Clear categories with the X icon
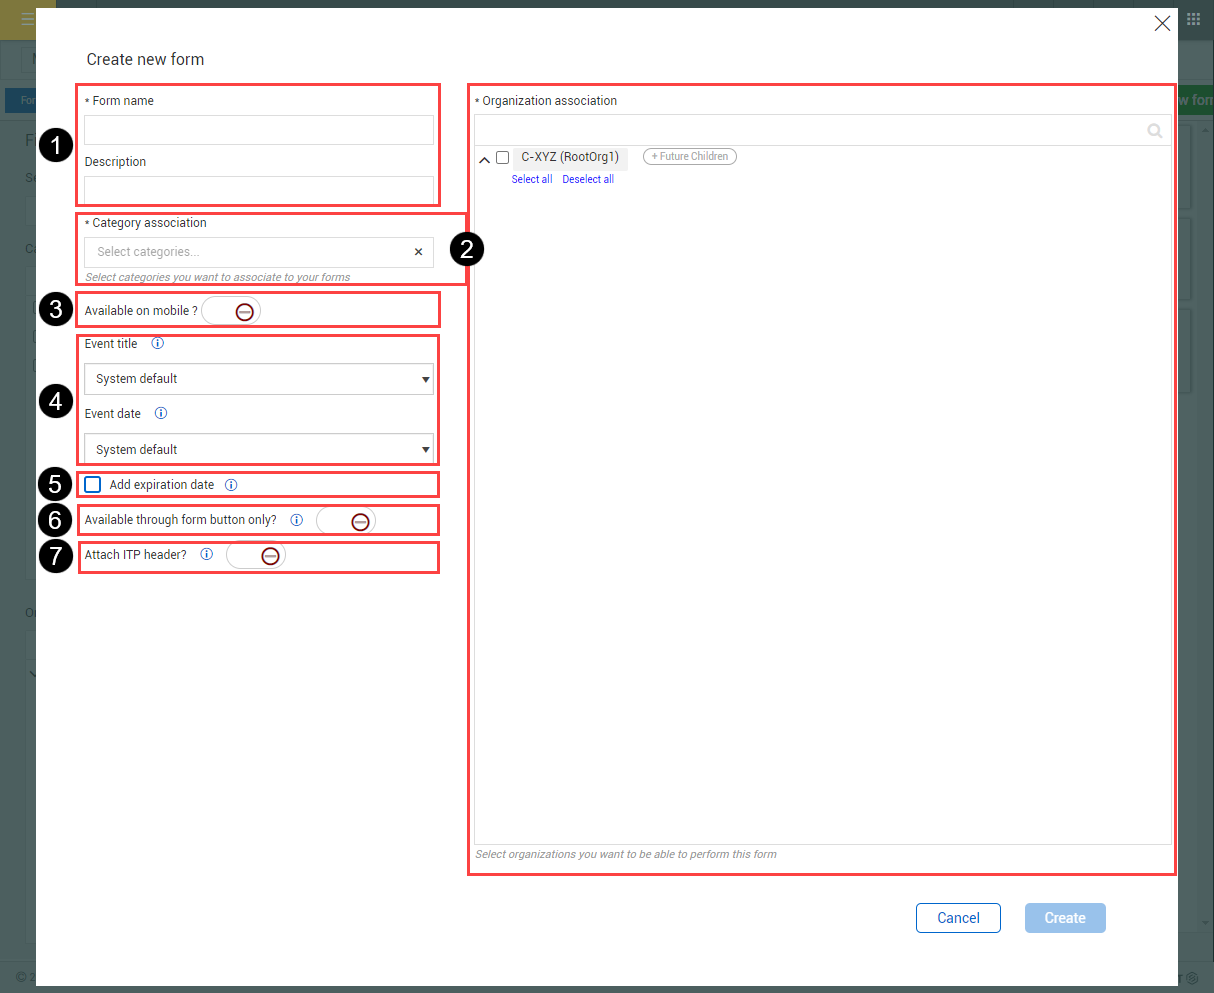The height and width of the screenshot is (993, 1214). click(x=418, y=252)
